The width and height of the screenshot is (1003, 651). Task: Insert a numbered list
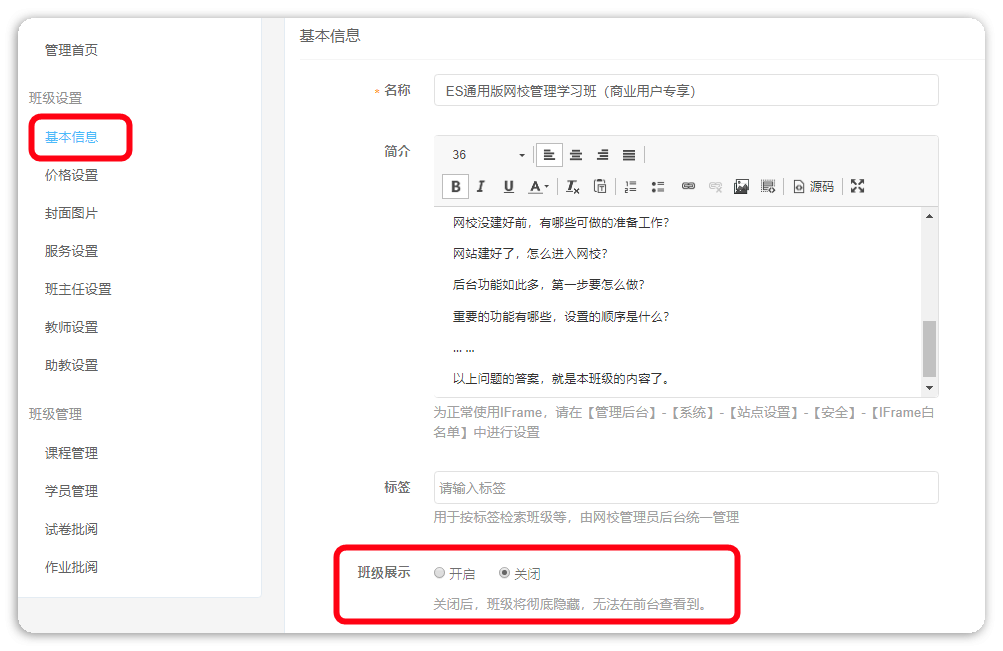pos(631,186)
